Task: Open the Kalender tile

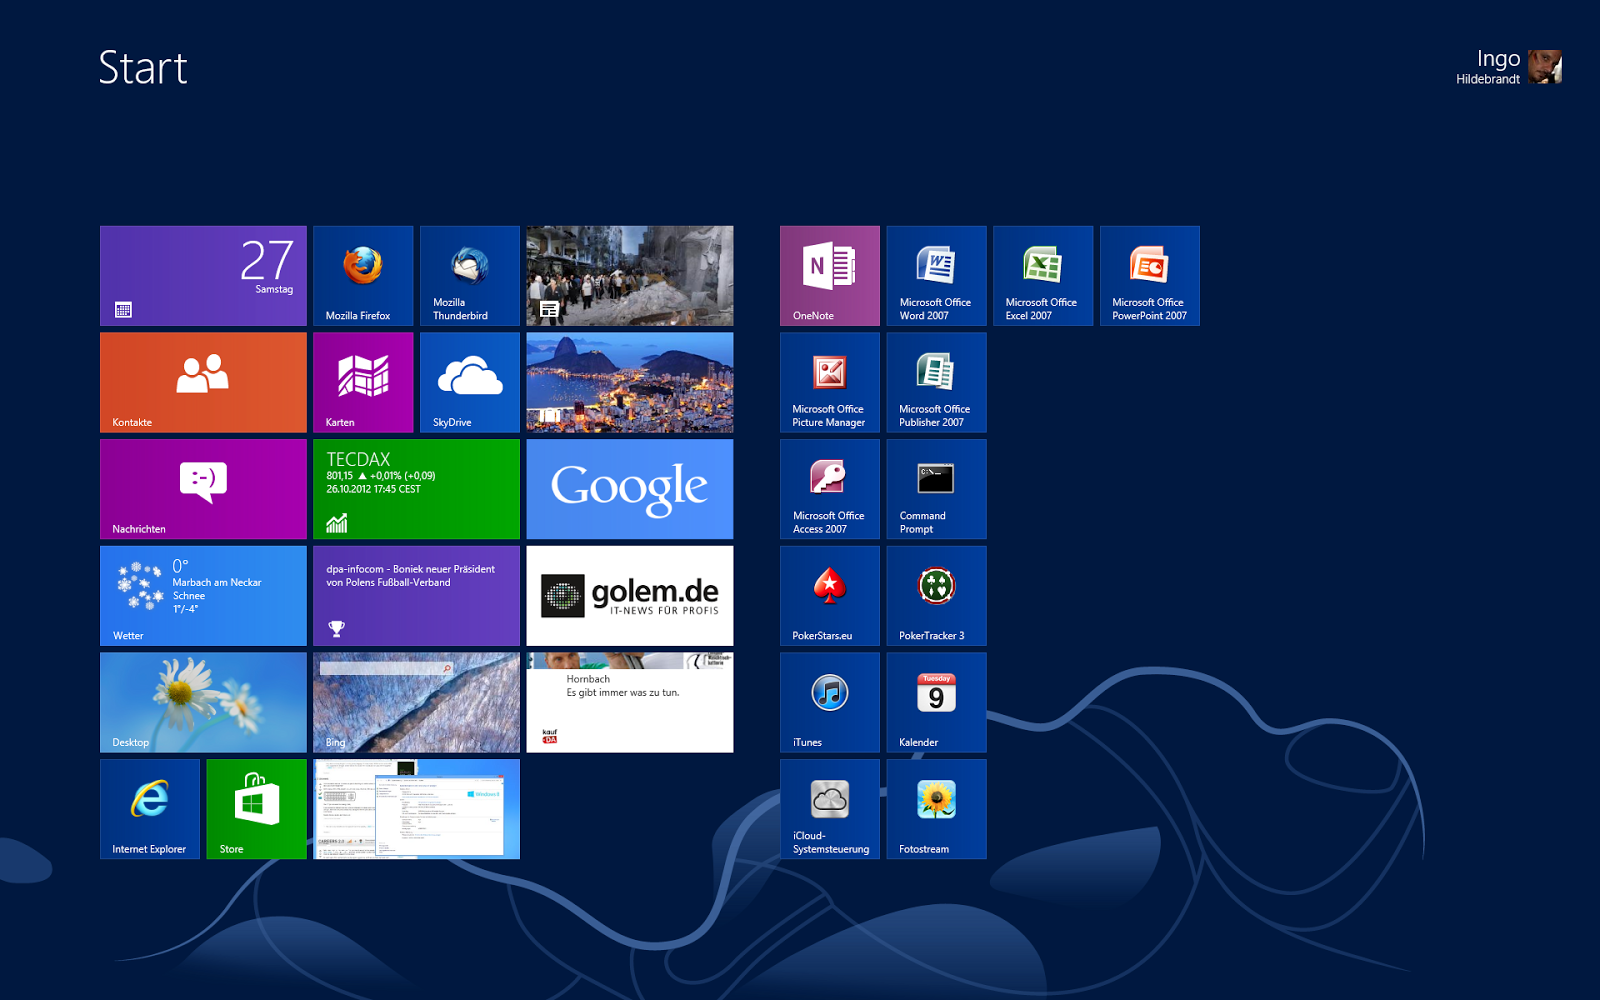Action: [x=937, y=703]
